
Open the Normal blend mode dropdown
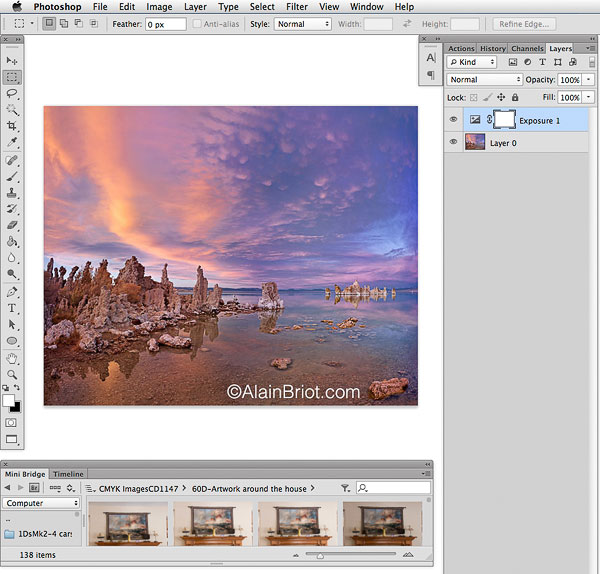[485, 80]
